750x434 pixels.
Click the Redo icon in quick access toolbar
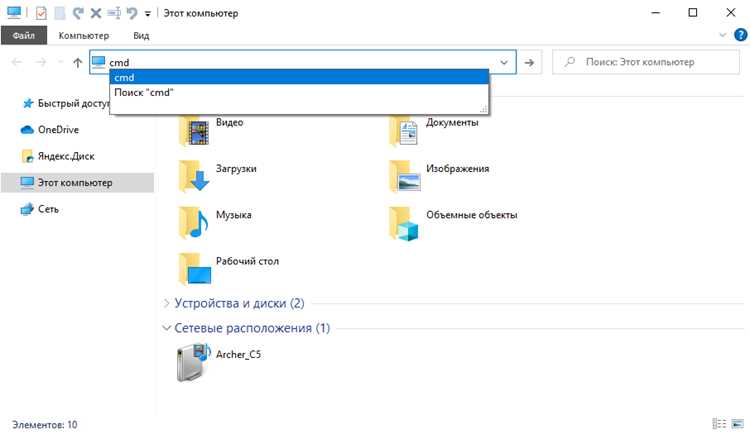click(77, 13)
